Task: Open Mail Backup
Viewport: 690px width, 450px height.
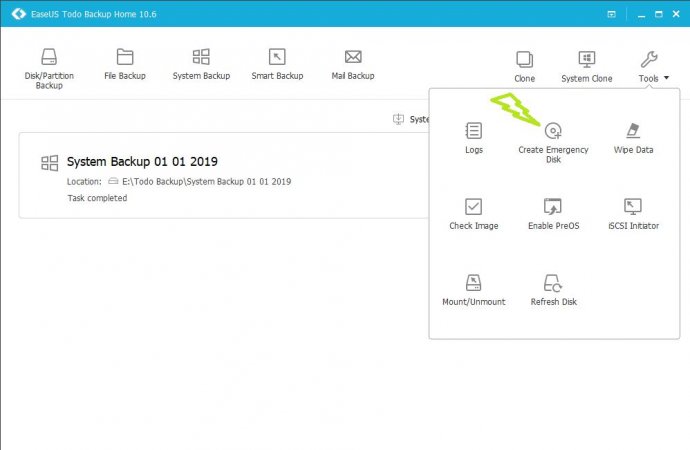Action: 353,64
